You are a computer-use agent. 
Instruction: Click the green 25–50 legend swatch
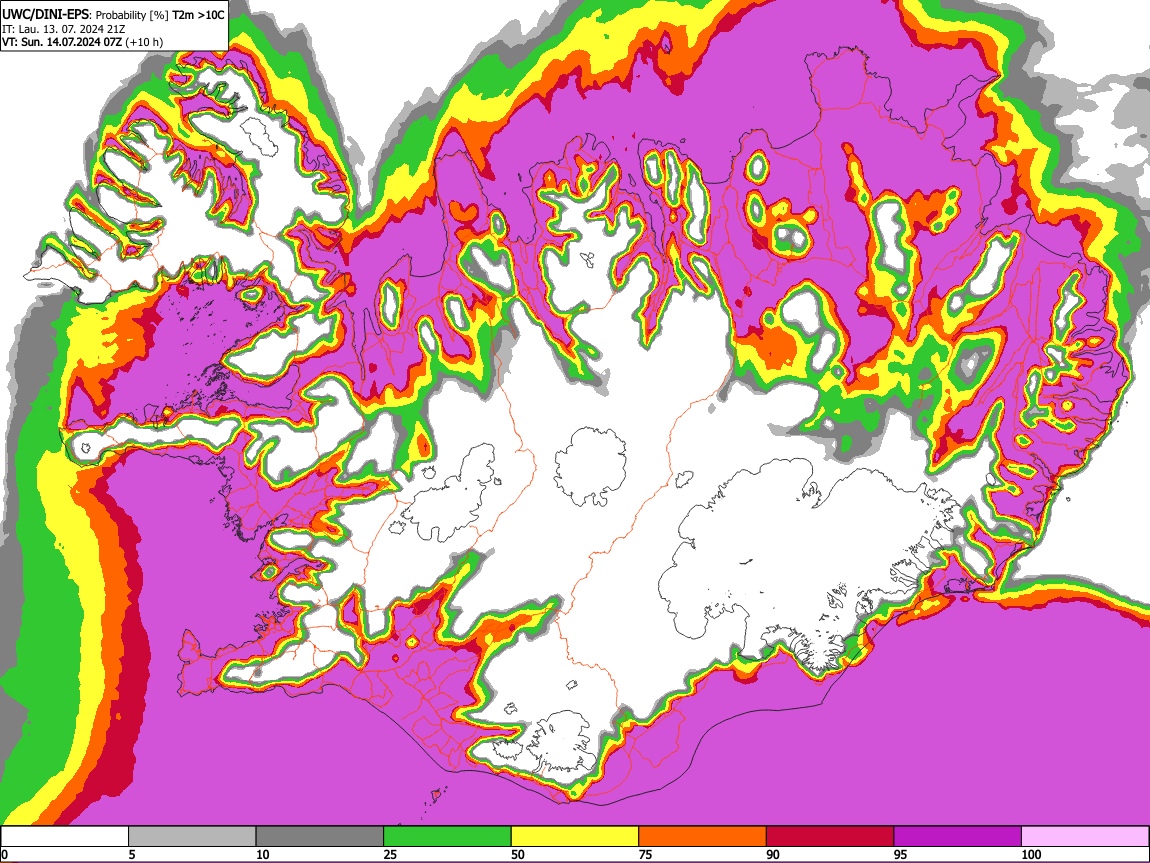point(447,837)
